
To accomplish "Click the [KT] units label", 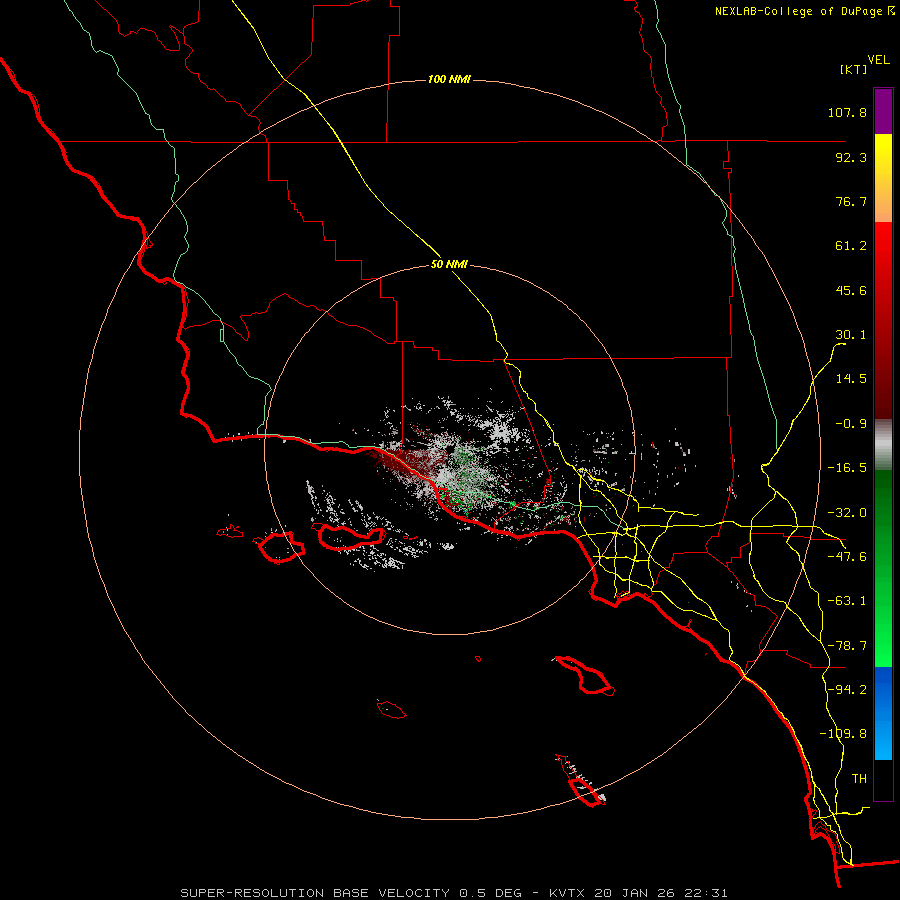I will pyautogui.click(x=853, y=69).
